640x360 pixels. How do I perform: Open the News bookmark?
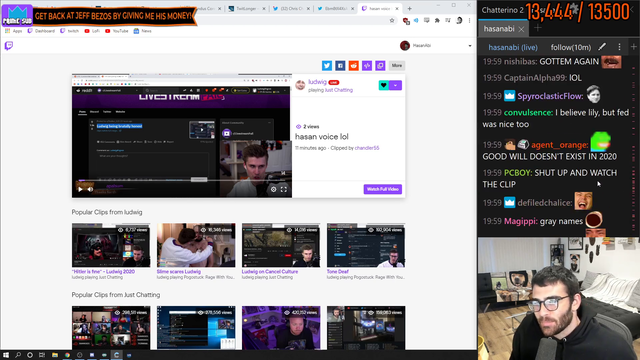pyautogui.click(x=142, y=31)
